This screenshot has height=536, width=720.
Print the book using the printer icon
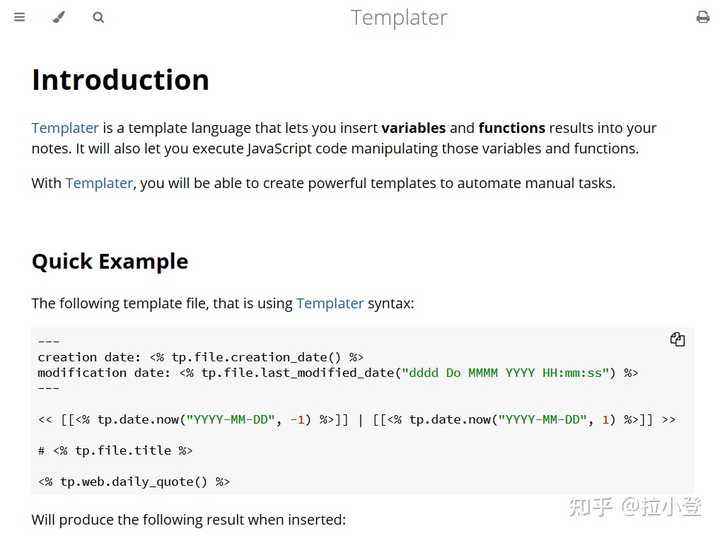tap(702, 17)
